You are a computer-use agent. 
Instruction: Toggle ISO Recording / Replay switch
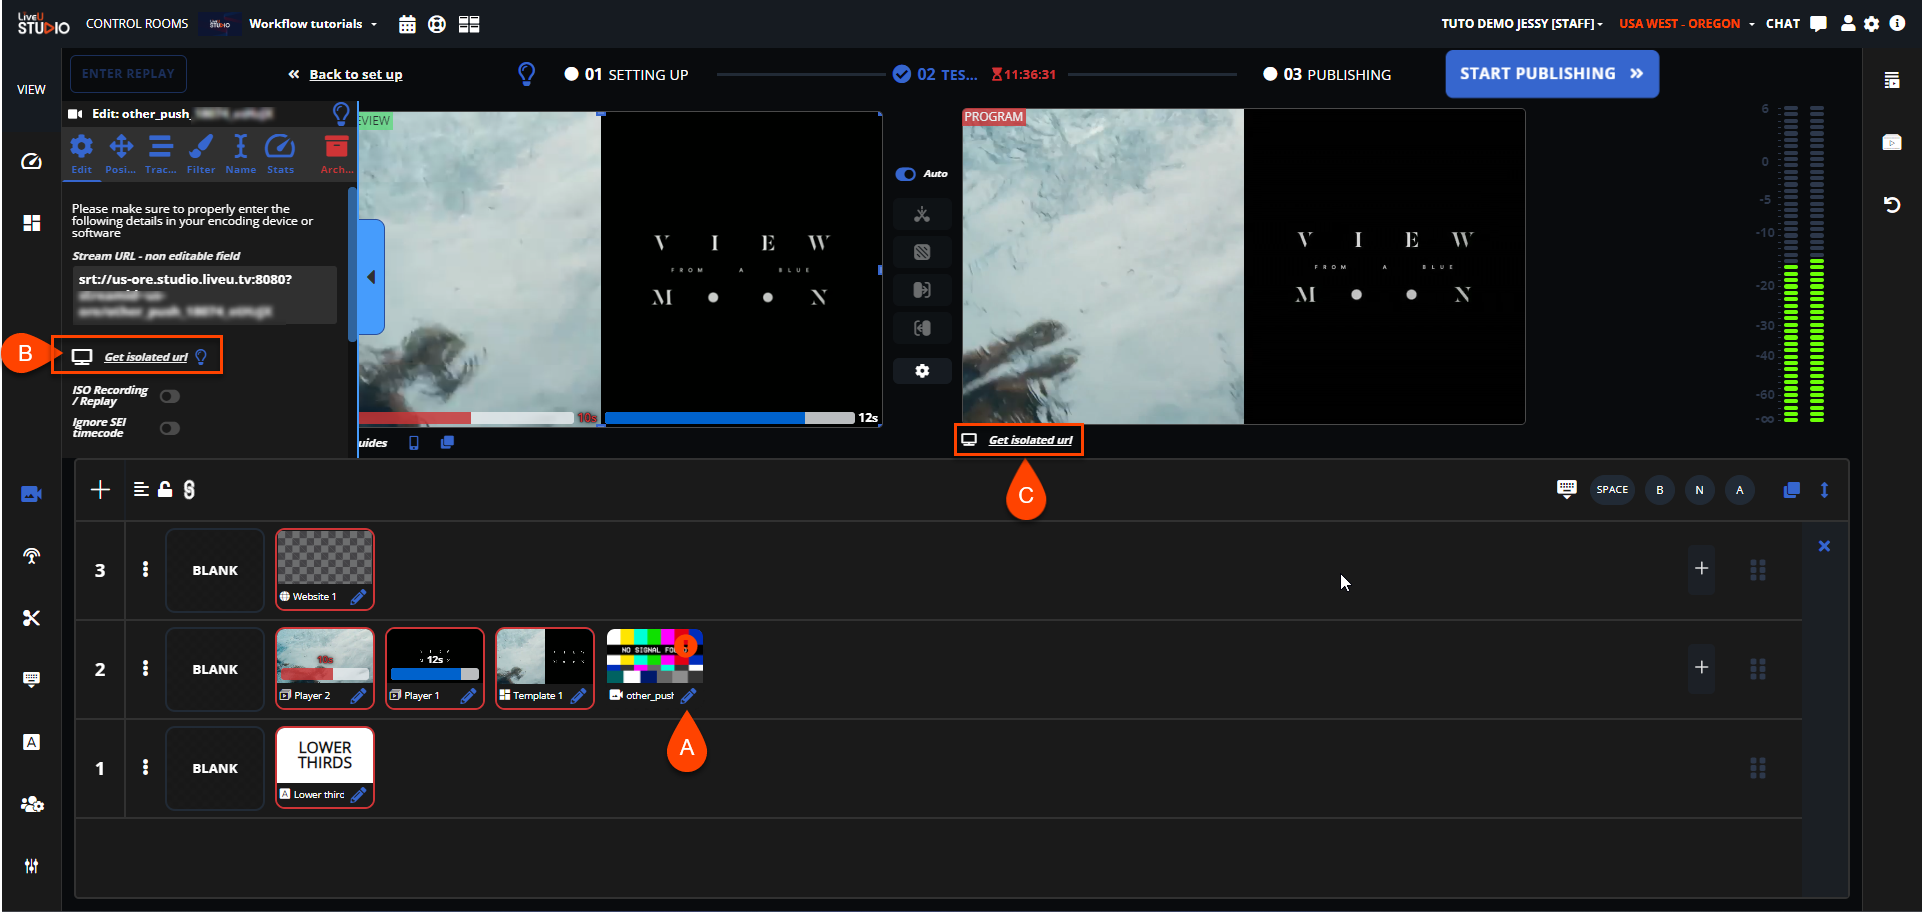[170, 396]
